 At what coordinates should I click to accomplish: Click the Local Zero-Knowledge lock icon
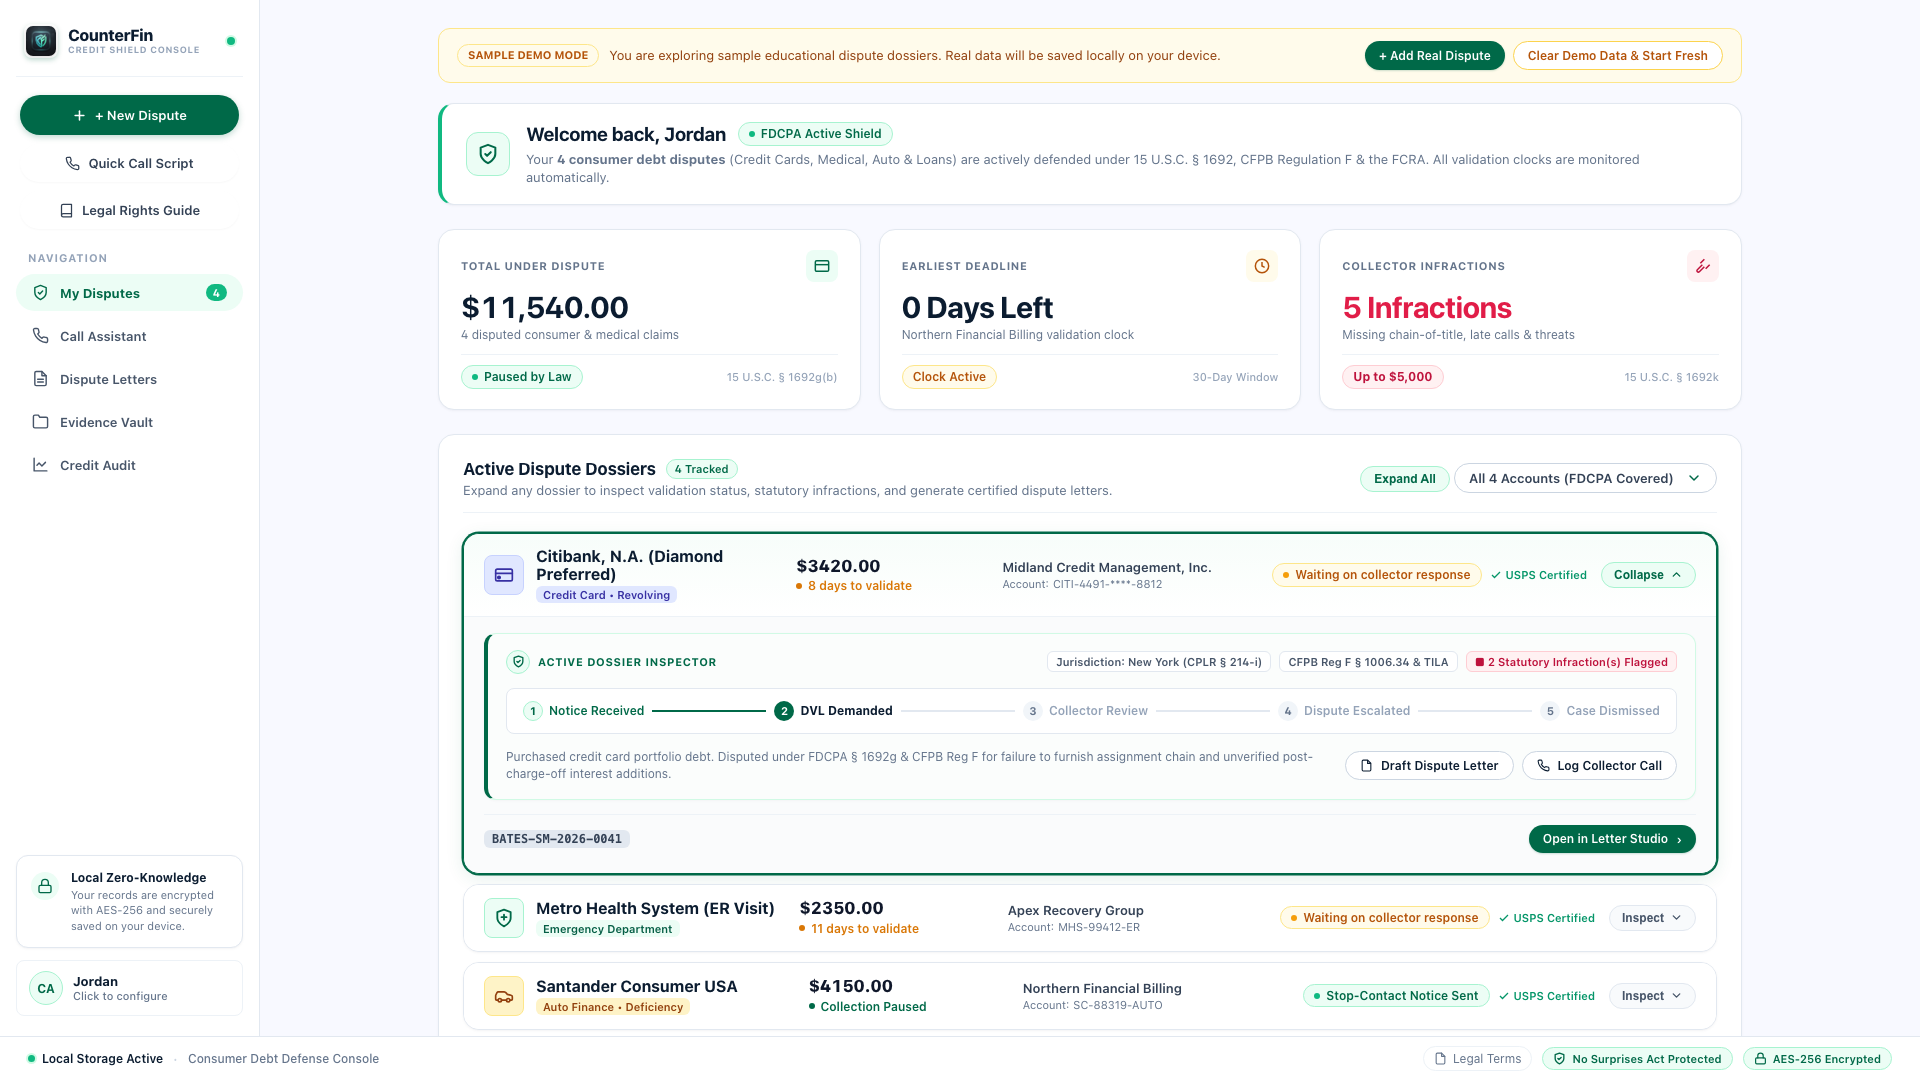(45, 886)
